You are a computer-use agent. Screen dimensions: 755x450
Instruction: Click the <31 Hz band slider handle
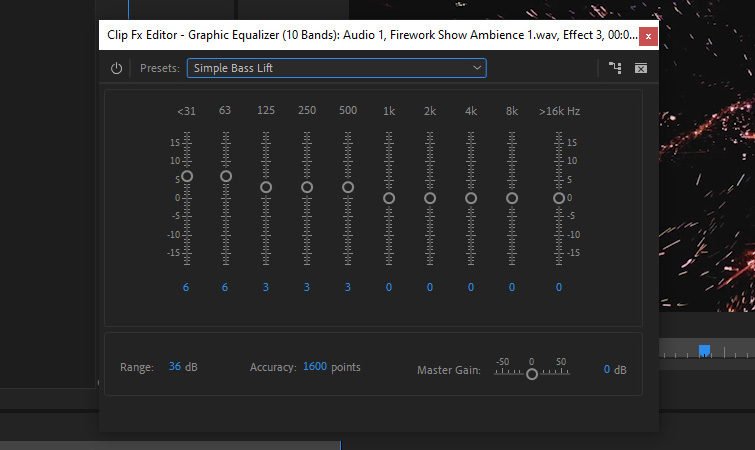point(186,176)
